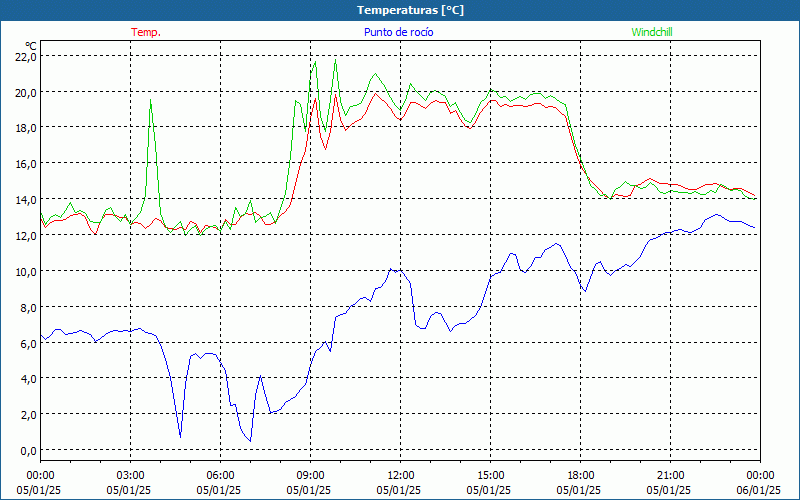Click the '18:00' time axis label
This screenshot has height=500, width=800.
coord(581,476)
